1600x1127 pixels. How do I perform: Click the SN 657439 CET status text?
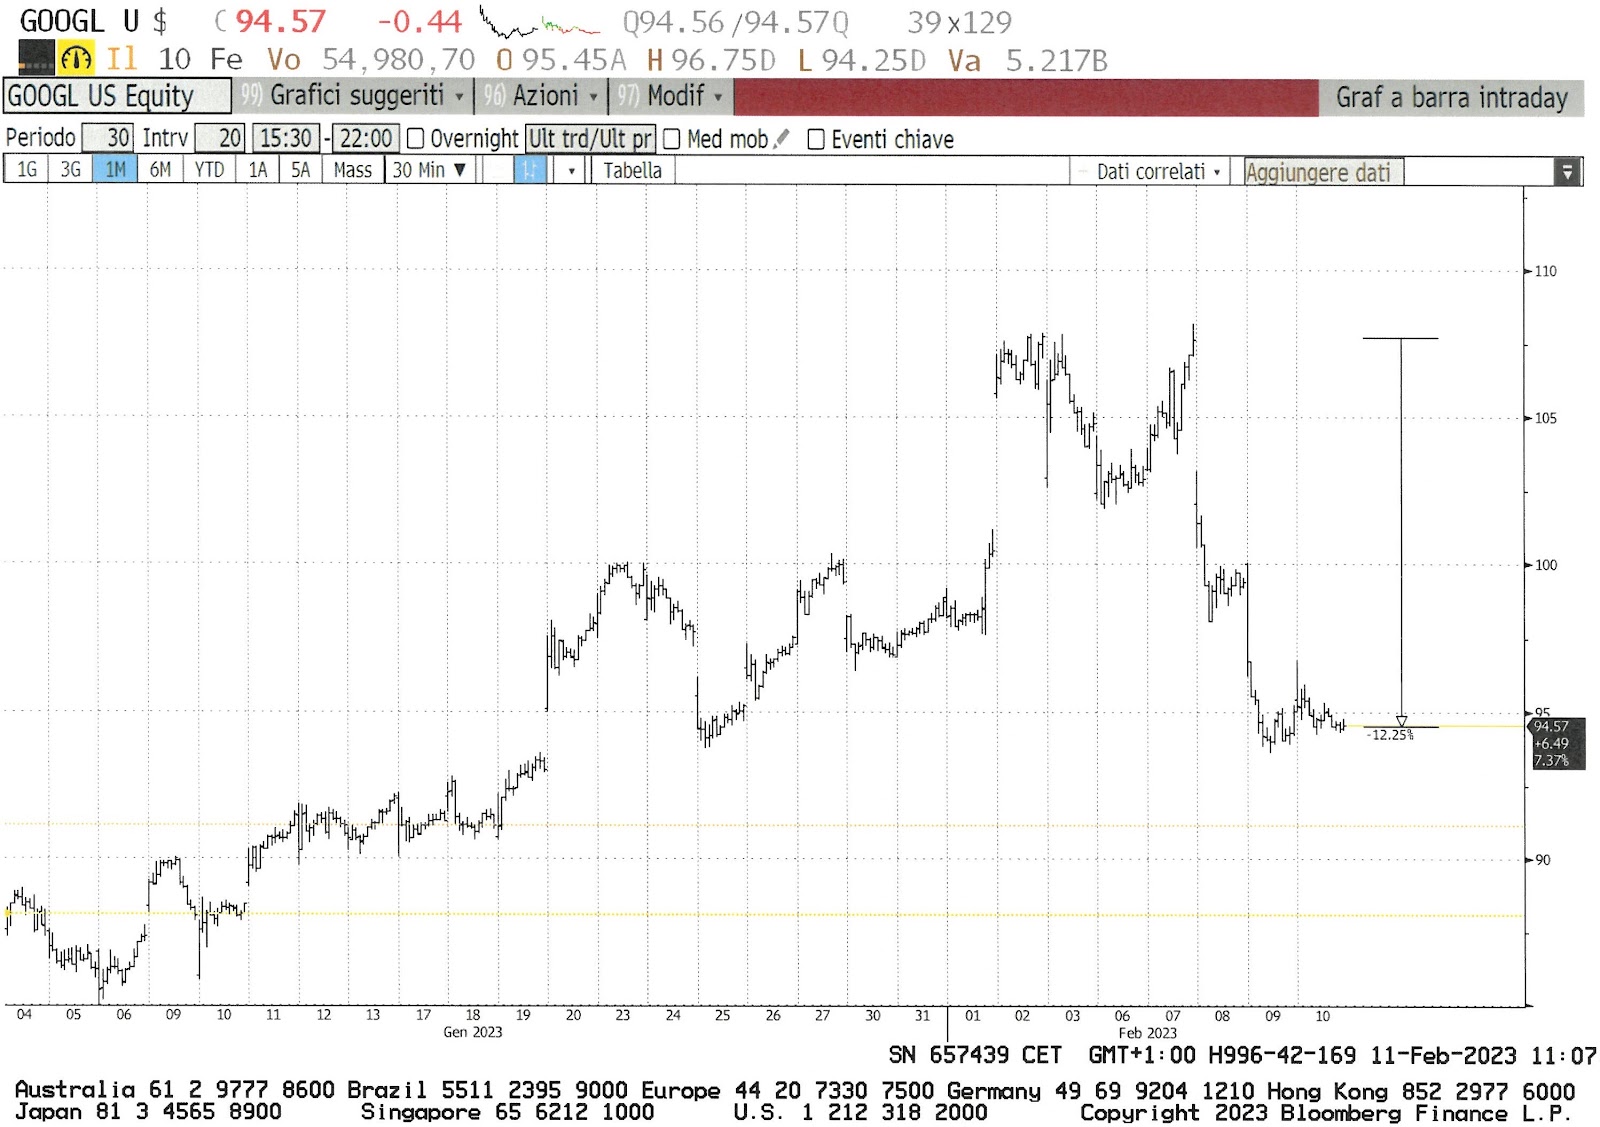[x=975, y=1055]
